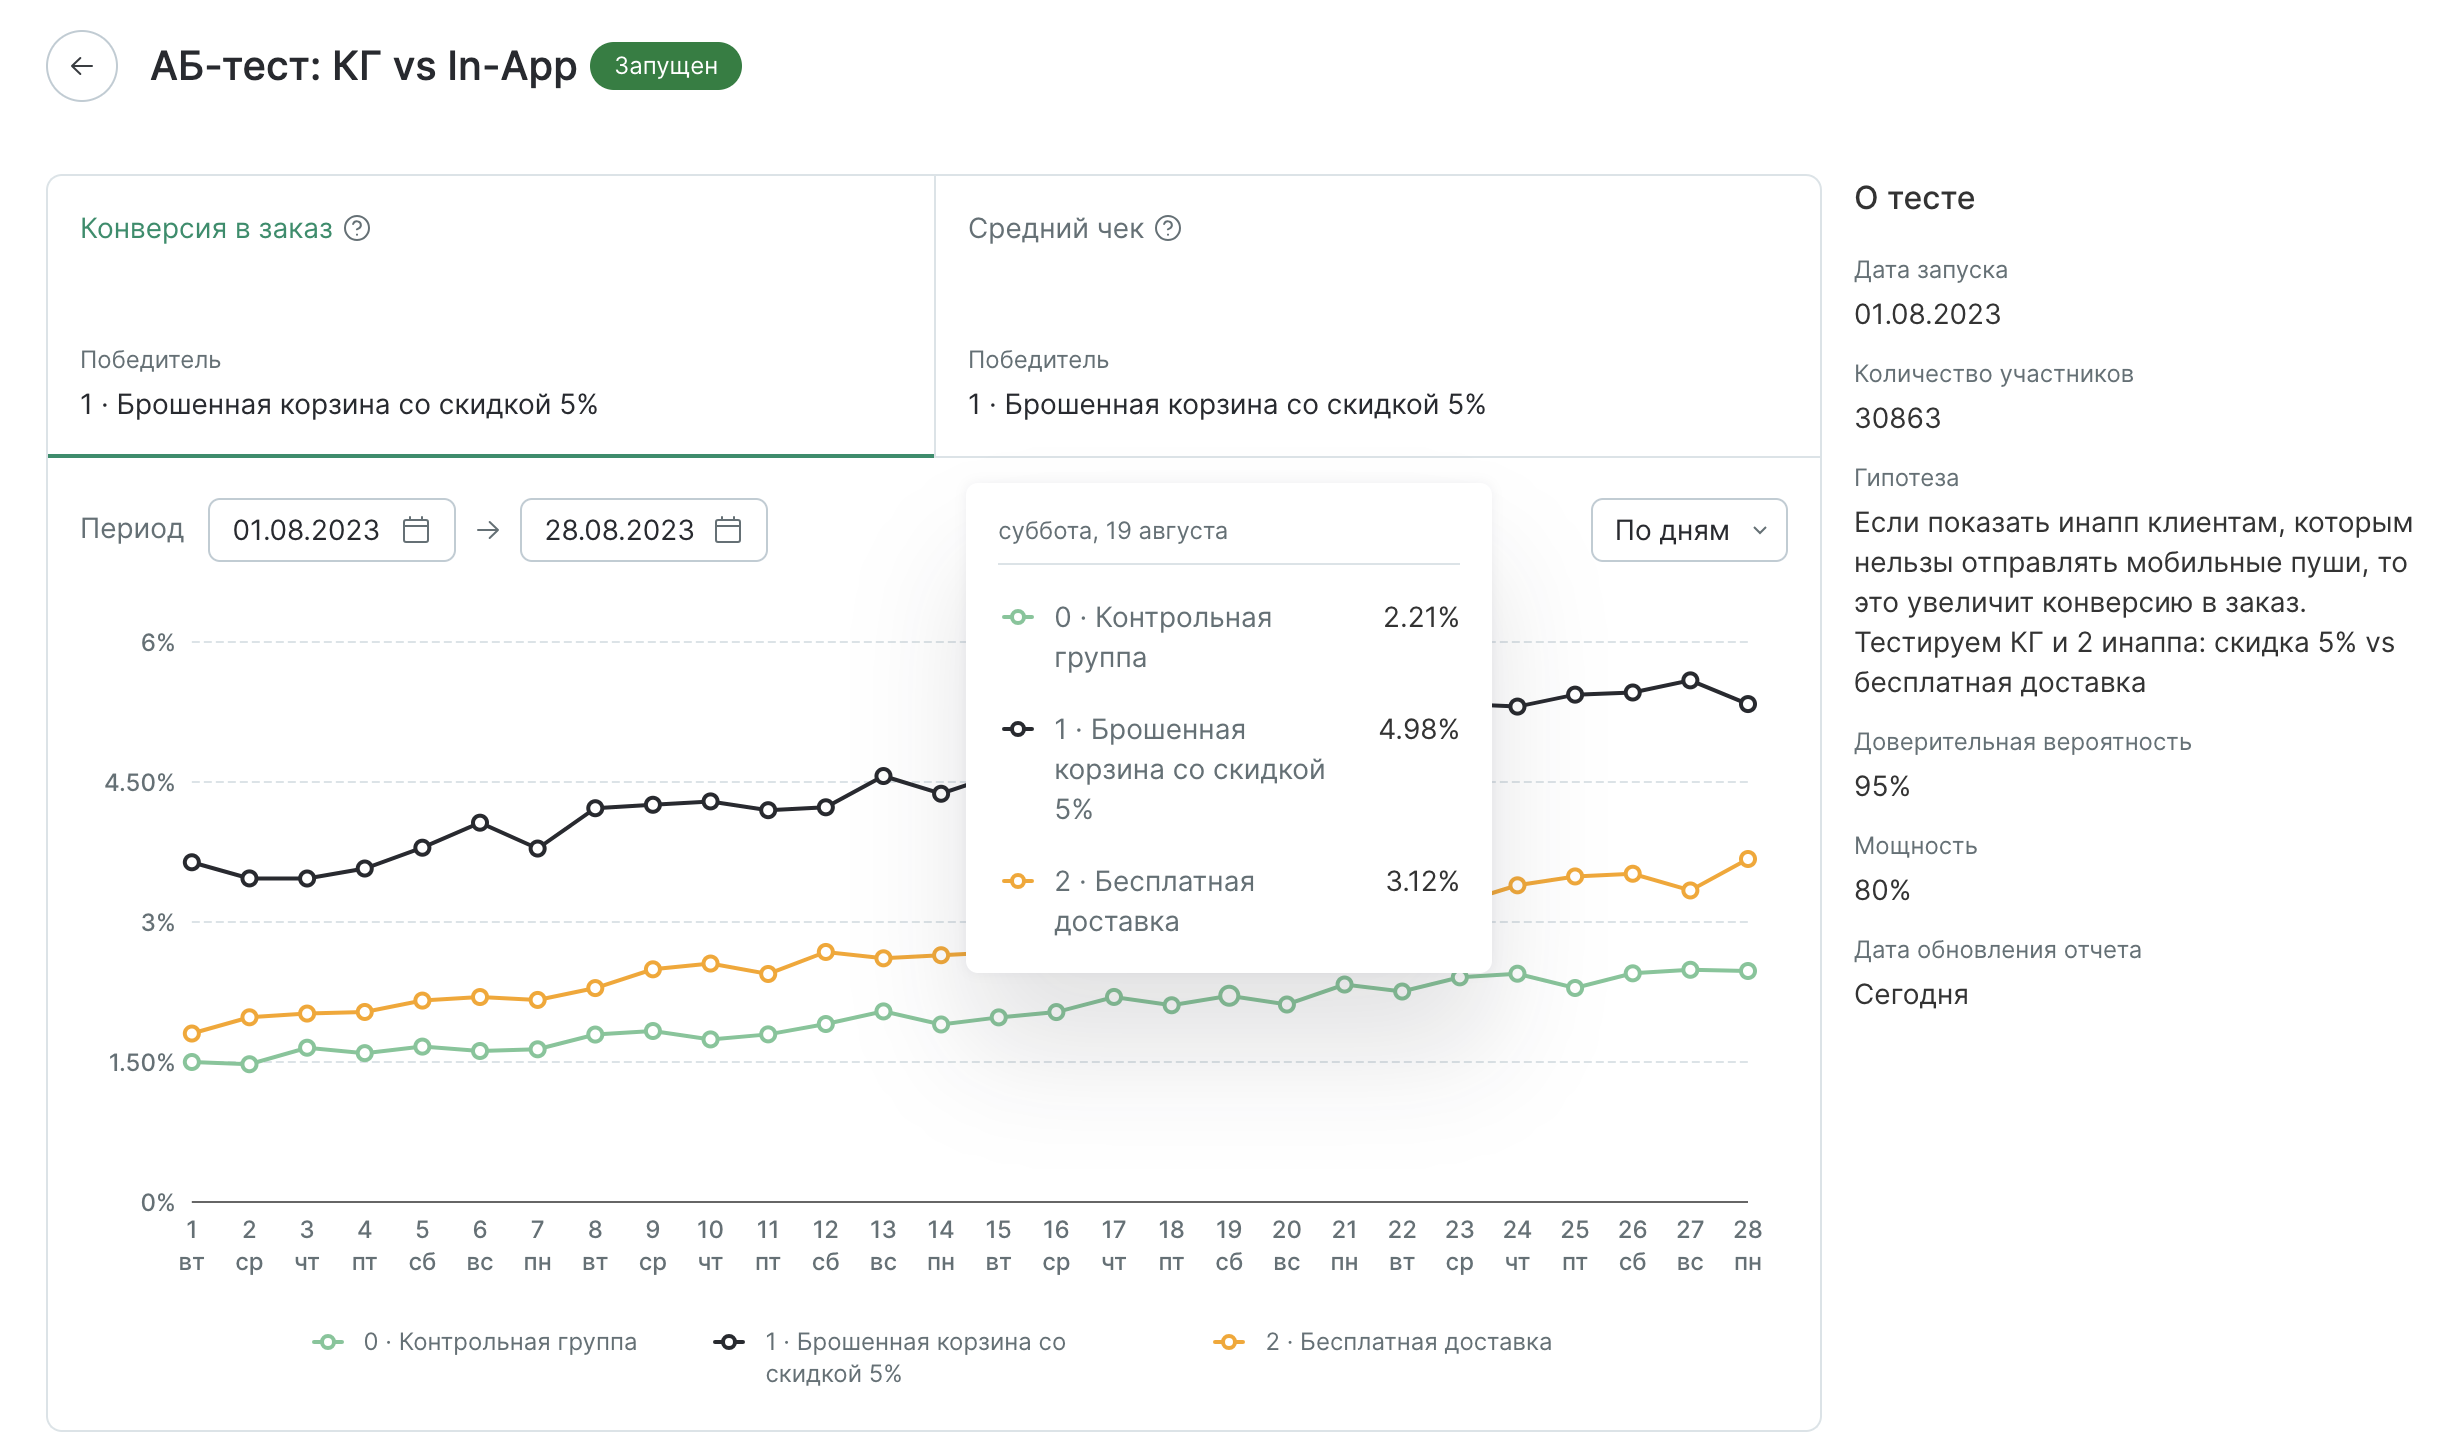Select the green line point on August 21
The image size is (2454, 1452).
tap(1345, 985)
